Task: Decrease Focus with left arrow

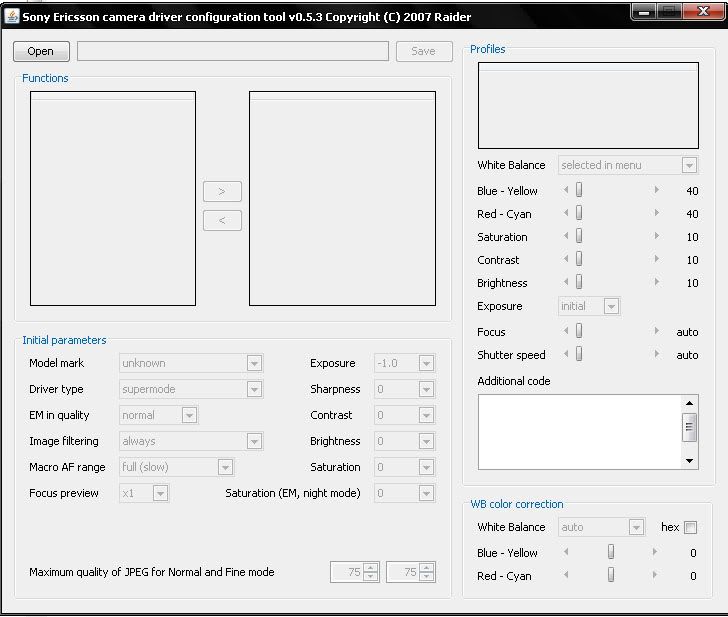Action: pos(566,331)
